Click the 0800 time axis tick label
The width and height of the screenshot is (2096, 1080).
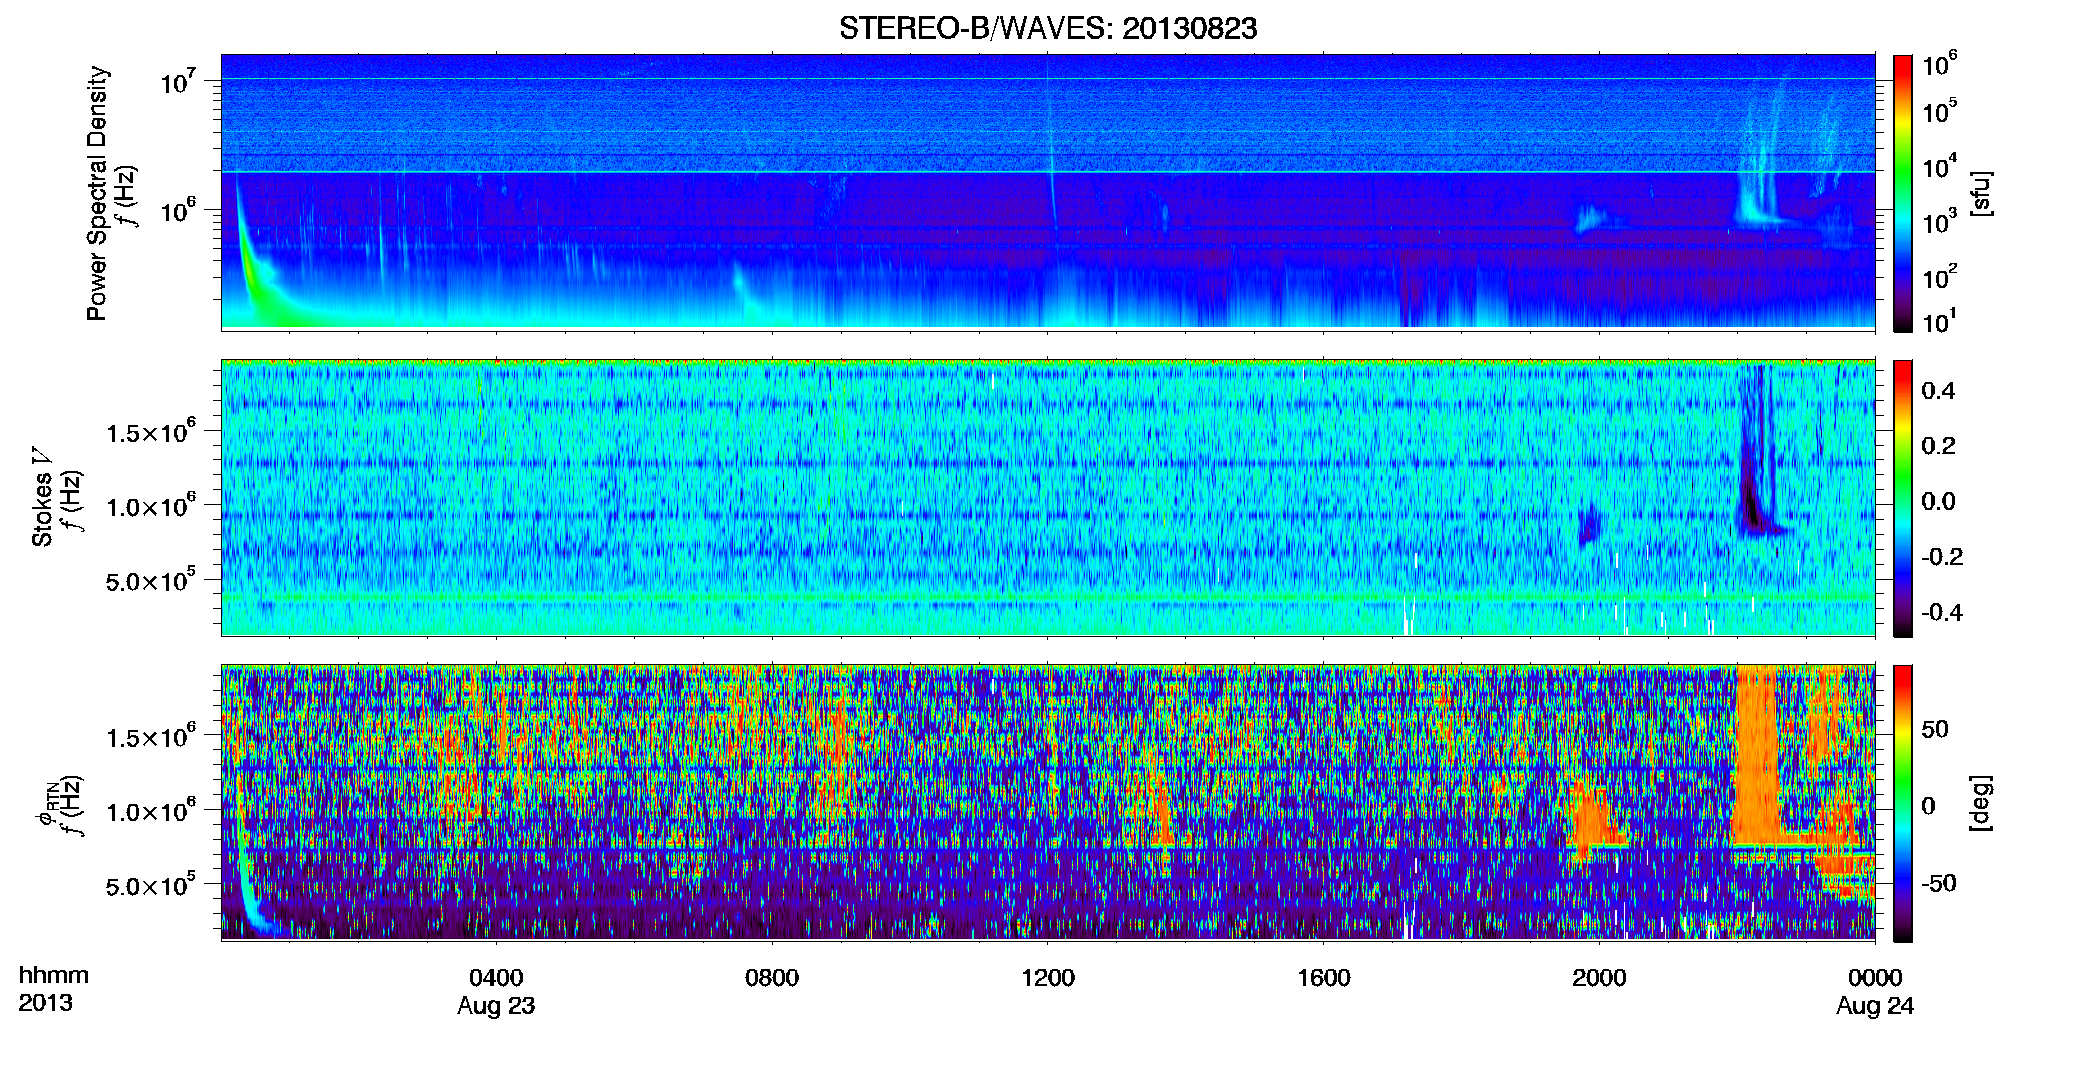772,977
